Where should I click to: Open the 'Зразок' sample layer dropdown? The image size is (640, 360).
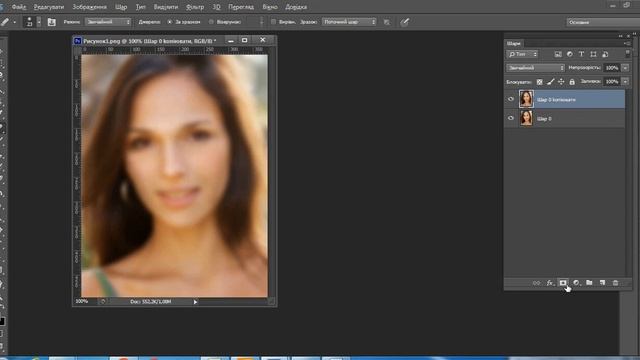pos(349,22)
